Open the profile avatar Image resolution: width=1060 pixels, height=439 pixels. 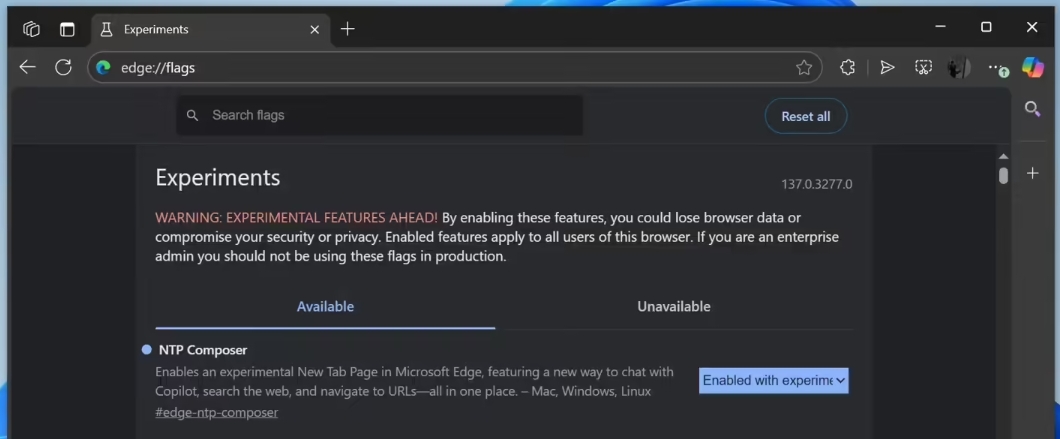coord(959,68)
